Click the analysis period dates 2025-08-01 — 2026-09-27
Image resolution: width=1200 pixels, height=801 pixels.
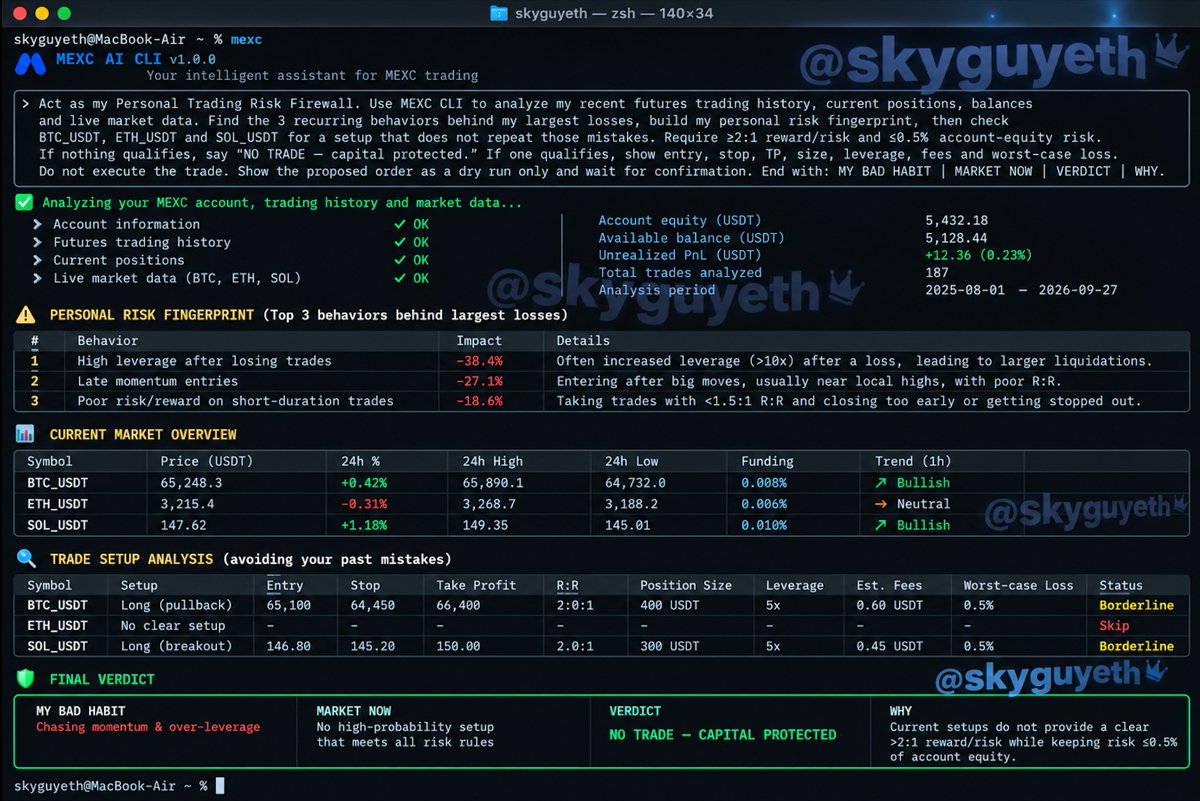tap(1022, 290)
